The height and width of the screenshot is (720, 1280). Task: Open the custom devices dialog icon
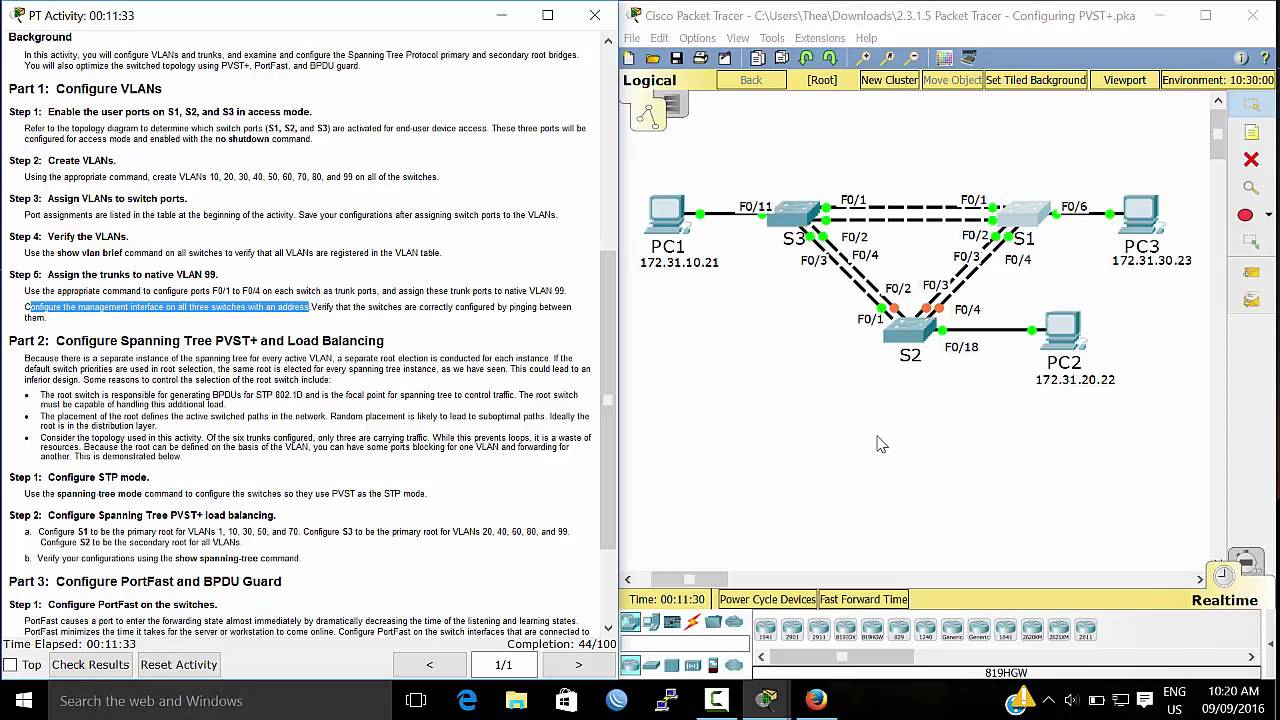point(968,58)
